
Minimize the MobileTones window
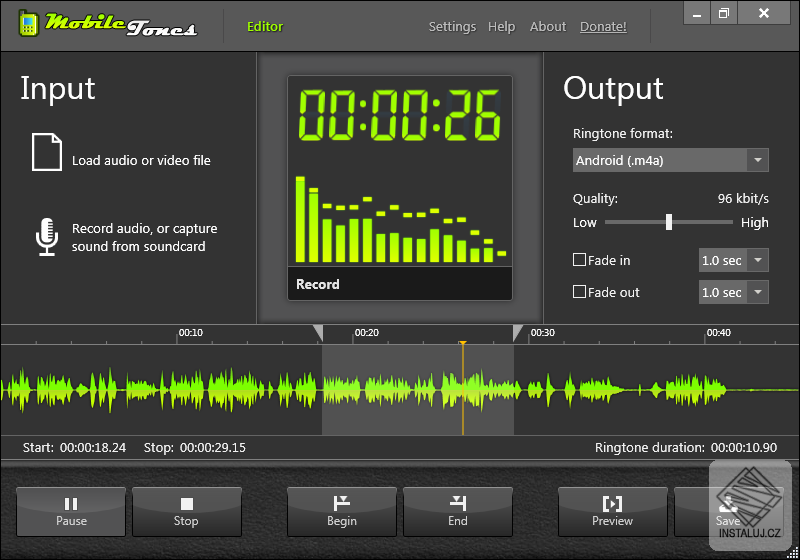point(697,13)
